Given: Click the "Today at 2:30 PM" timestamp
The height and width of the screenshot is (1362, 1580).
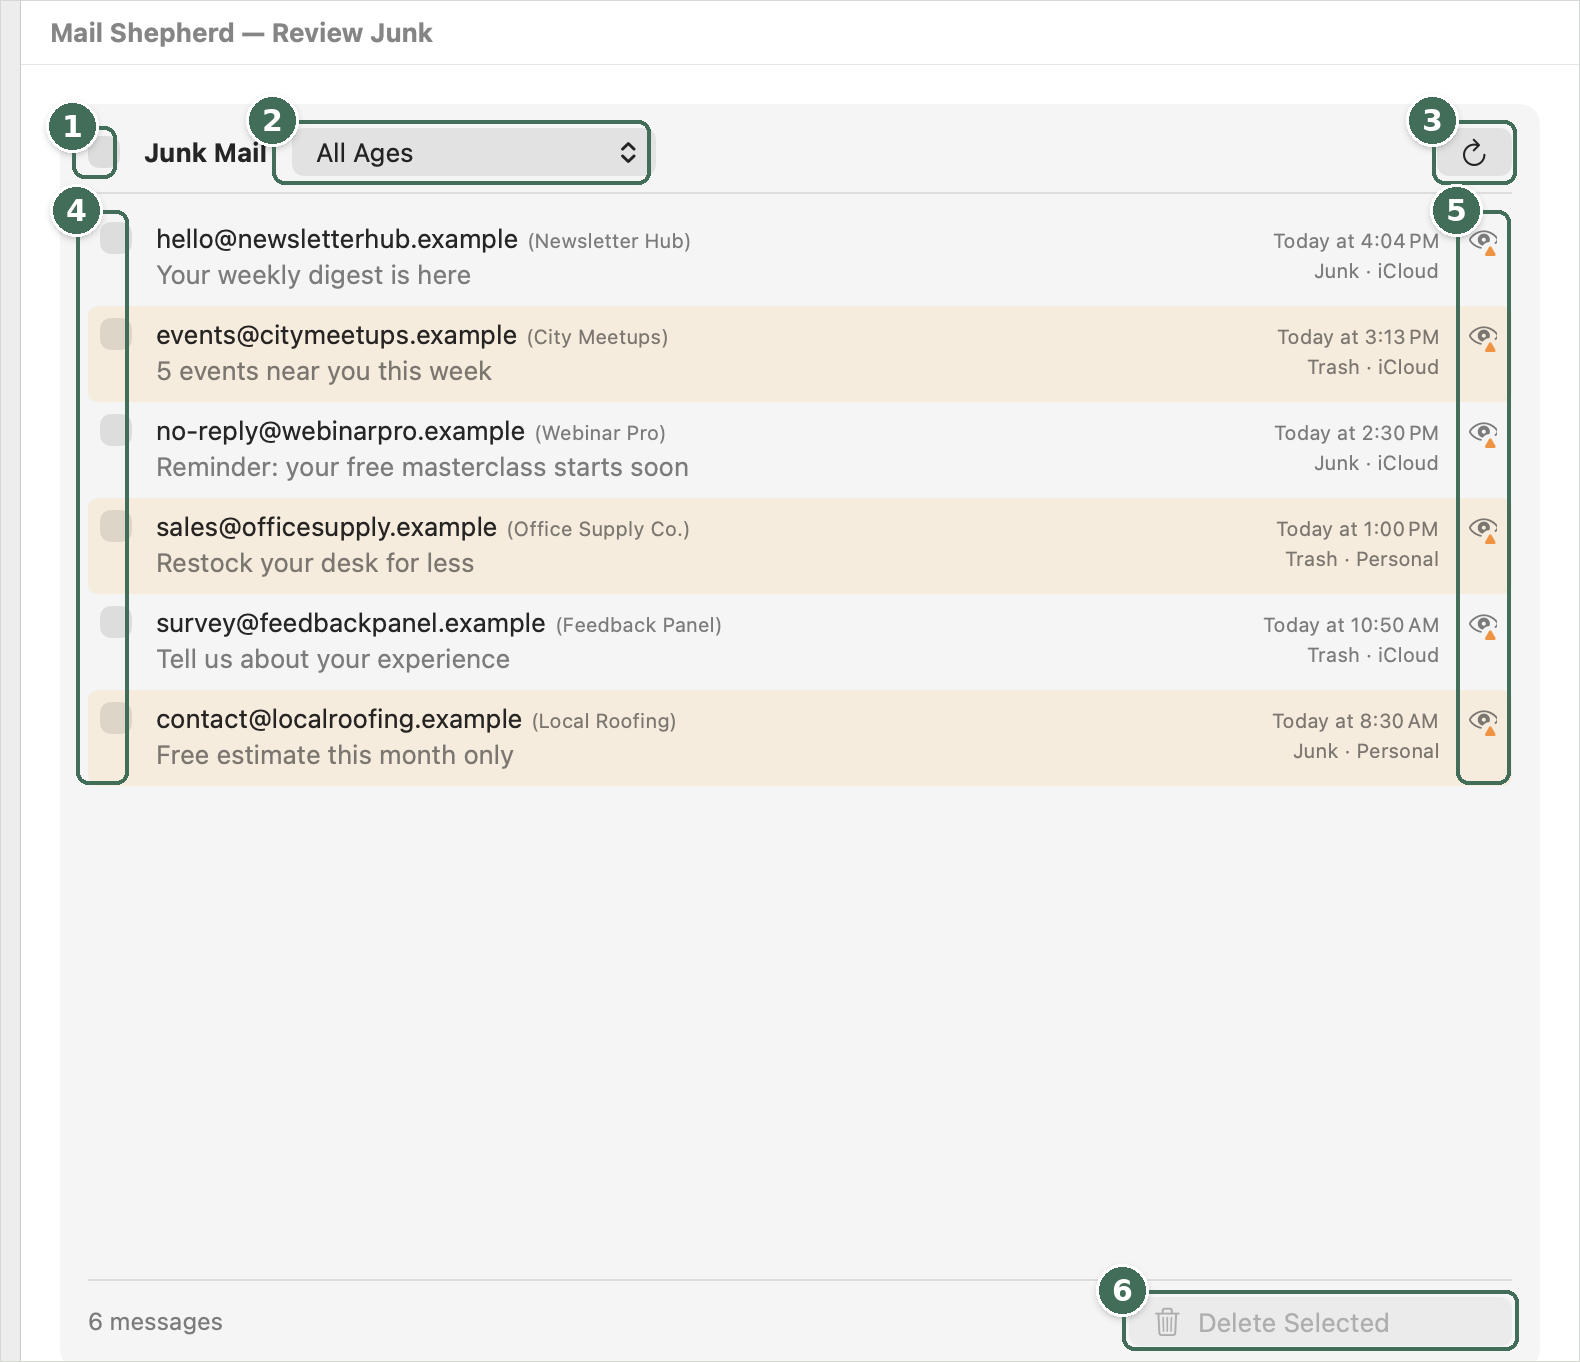Looking at the screenshot, I should coord(1356,433).
